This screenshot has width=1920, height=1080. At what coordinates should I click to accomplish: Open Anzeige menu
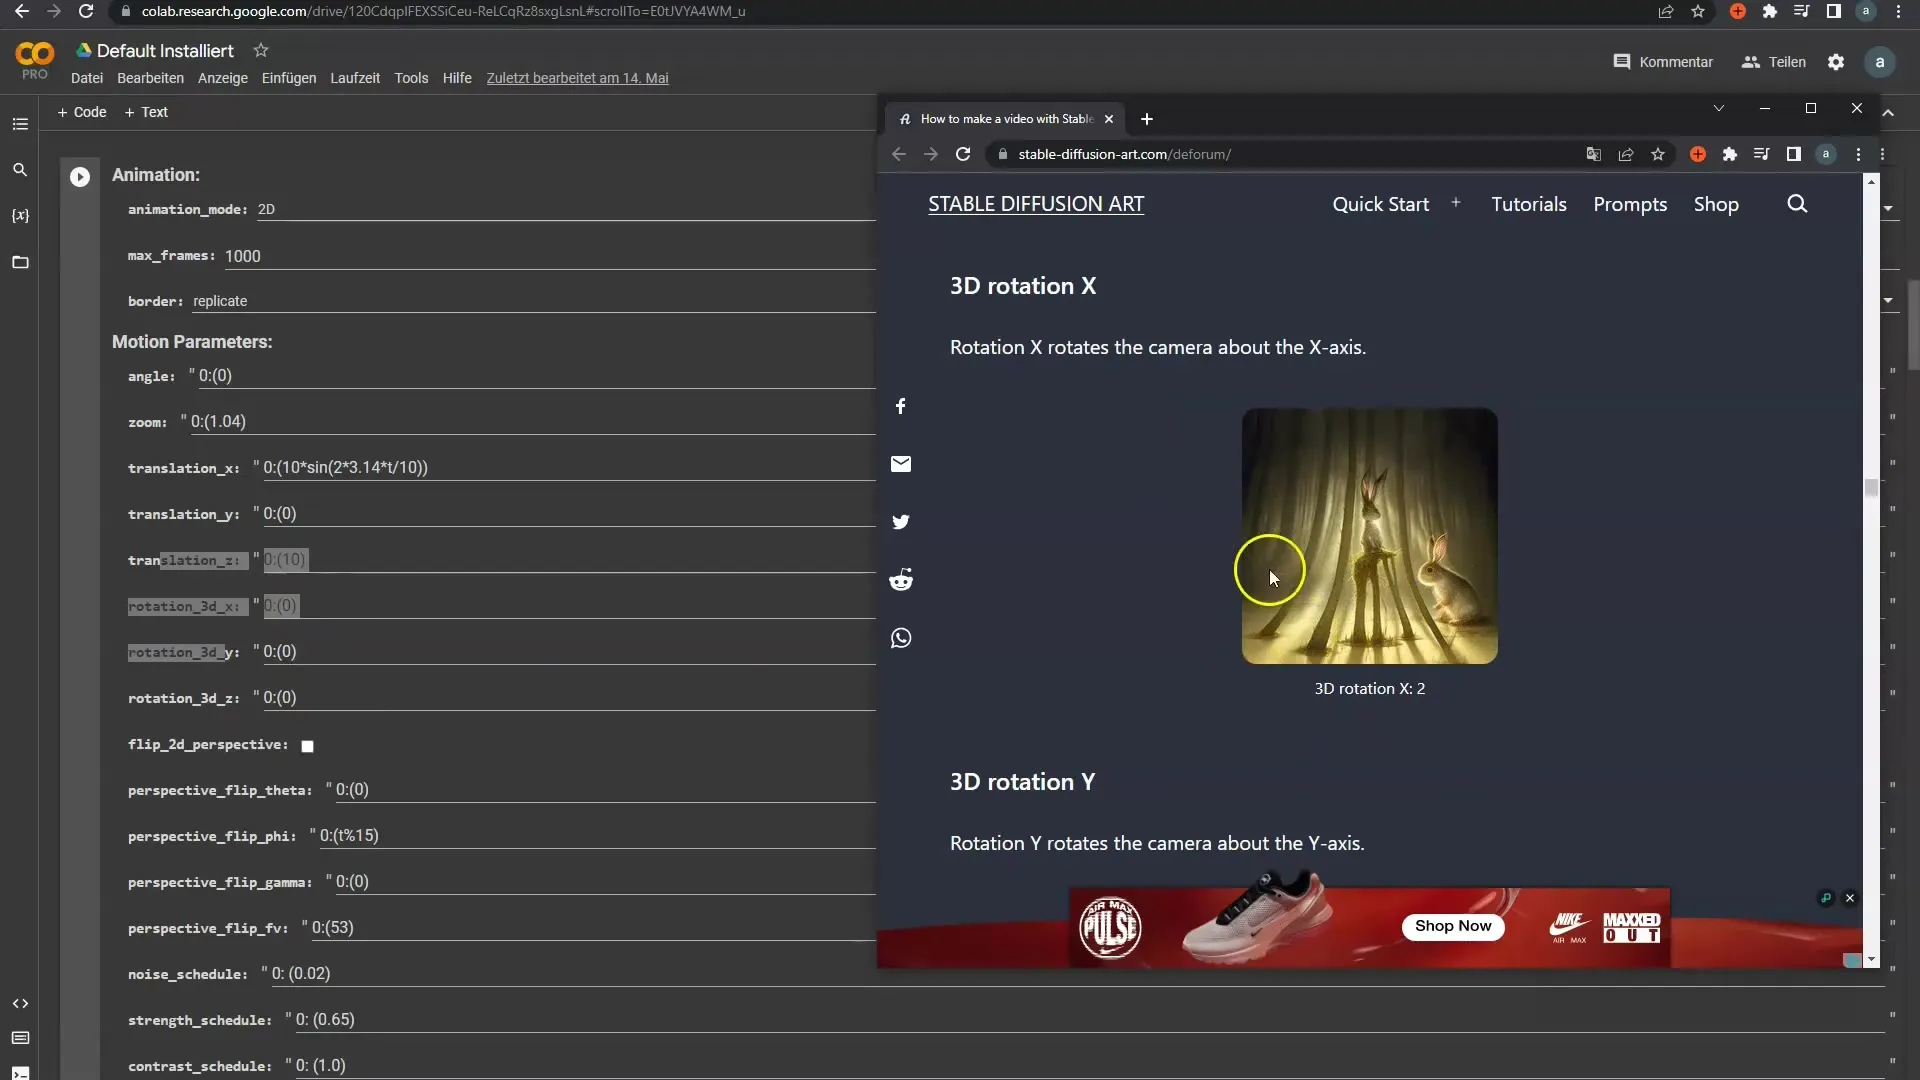pyautogui.click(x=223, y=78)
